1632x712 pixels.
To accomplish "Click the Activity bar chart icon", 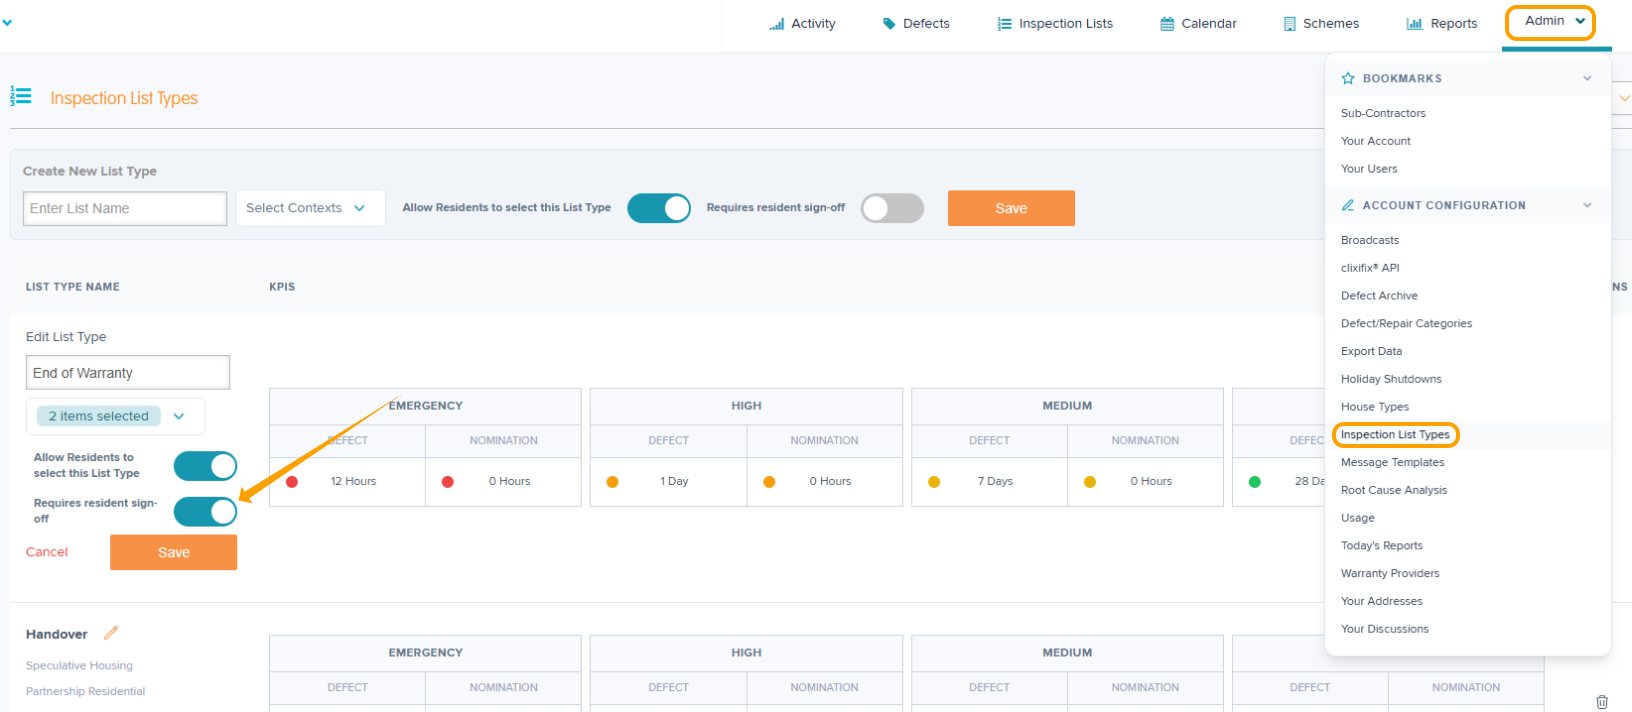I will (776, 24).
